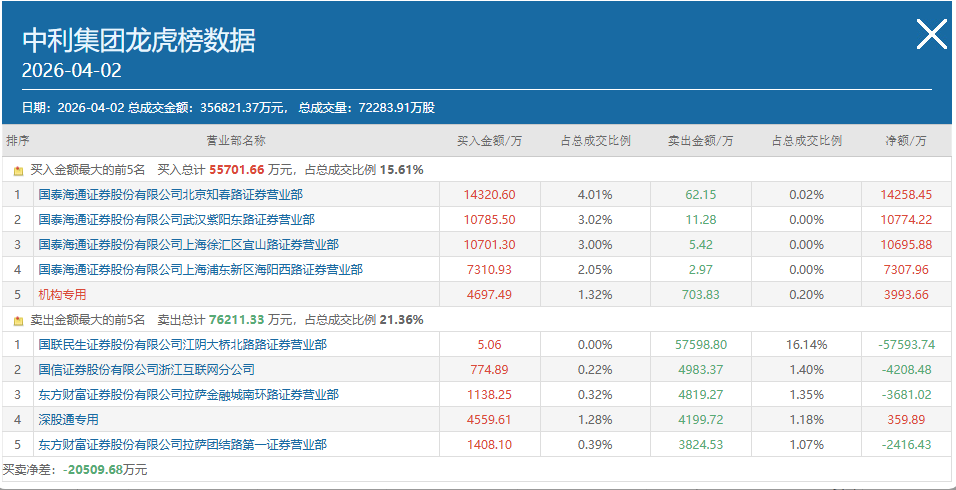Viewport: 956px width, 490px height.
Task: Click the sell ratio 21.36% value
Action: point(401,319)
